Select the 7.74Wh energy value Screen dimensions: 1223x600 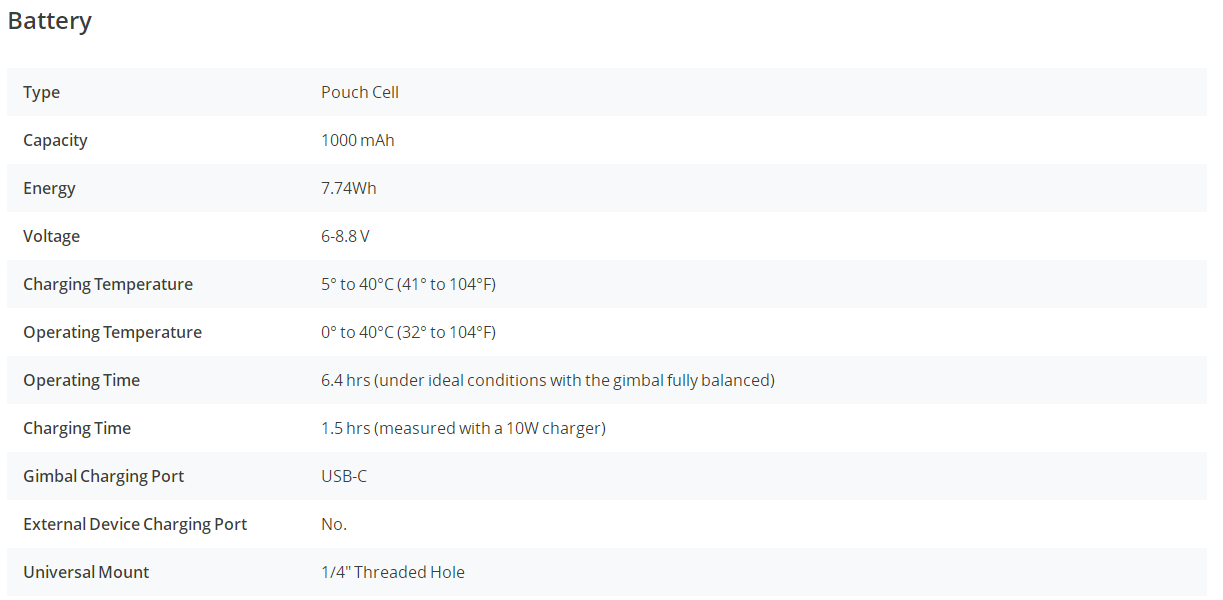pos(349,188)
